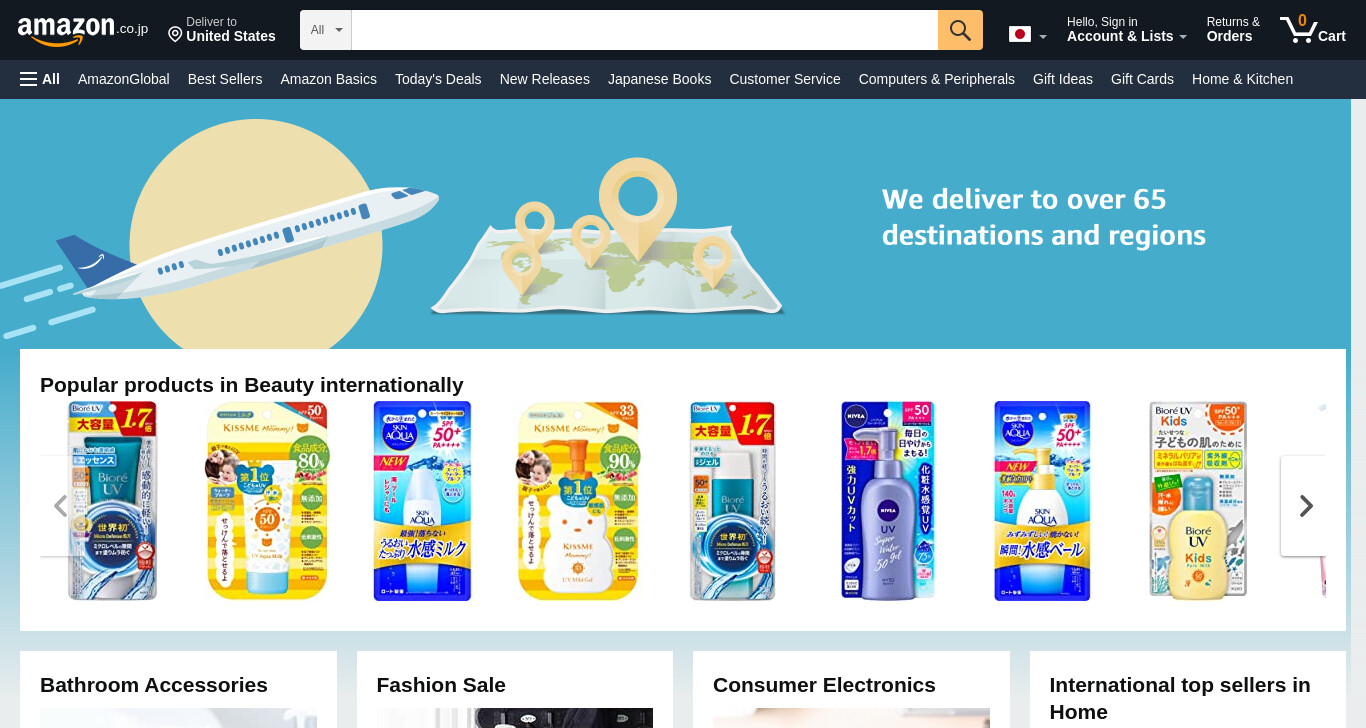
Task: Show next products with right carousel arrow
Action: pos(1304,506)
